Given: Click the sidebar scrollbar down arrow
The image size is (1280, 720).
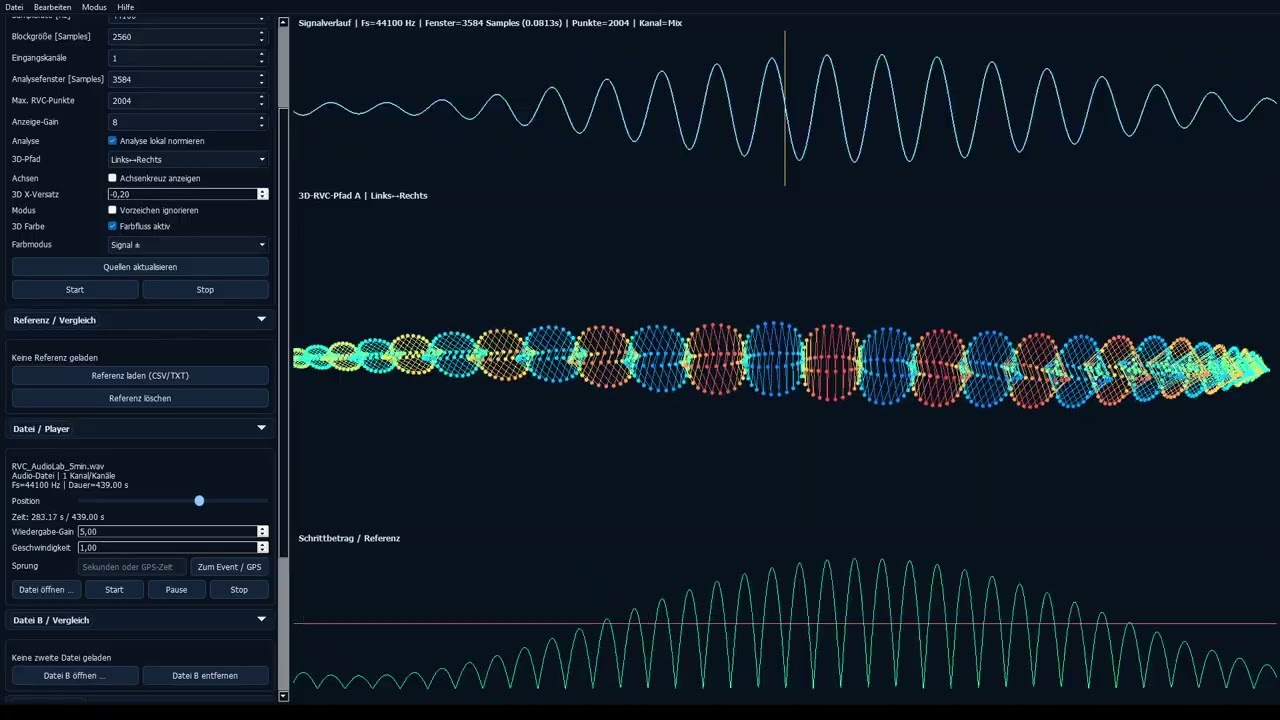Looking at the screenshot, I should (283, 696).
